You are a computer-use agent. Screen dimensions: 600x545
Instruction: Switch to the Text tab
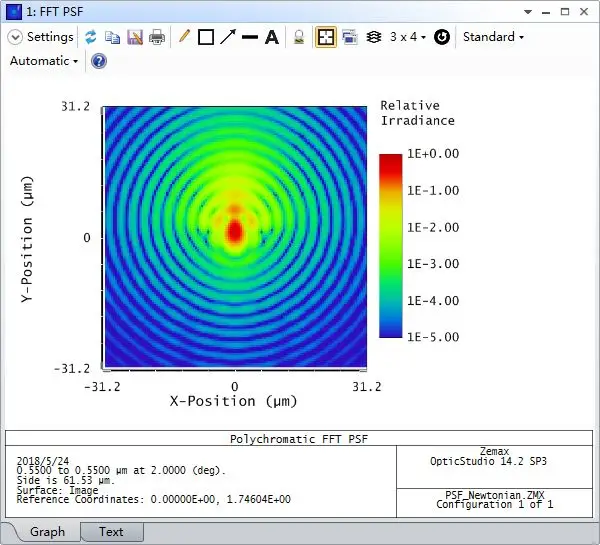(x=111, y=532)
